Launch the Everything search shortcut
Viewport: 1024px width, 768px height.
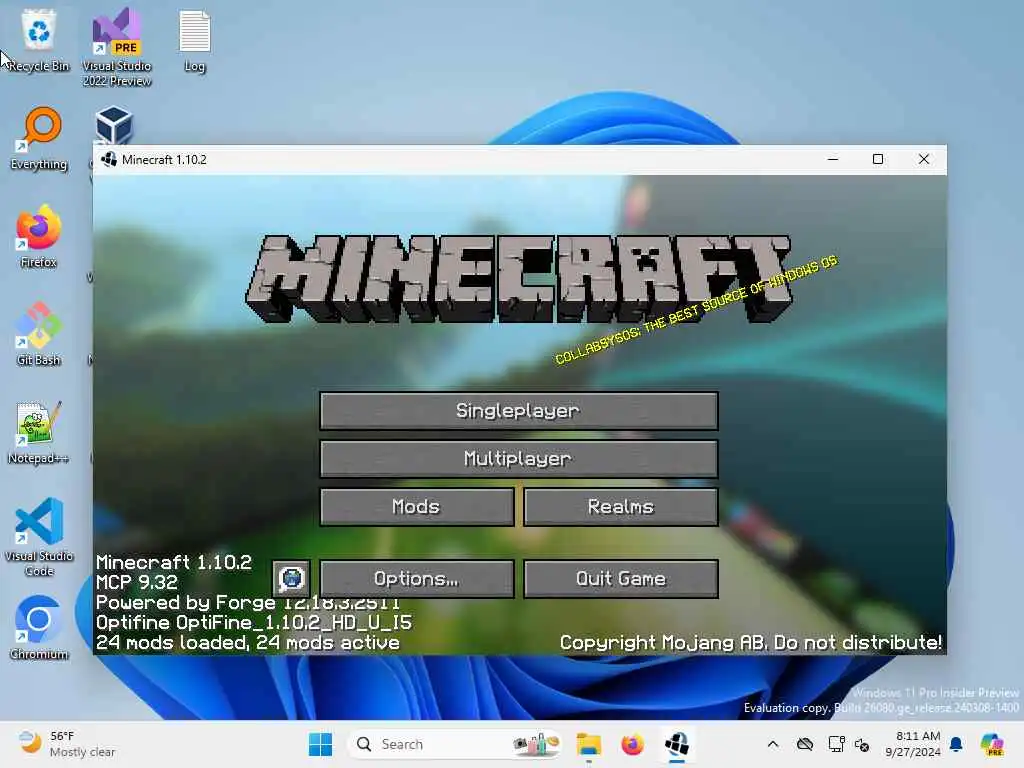[39, 138]
